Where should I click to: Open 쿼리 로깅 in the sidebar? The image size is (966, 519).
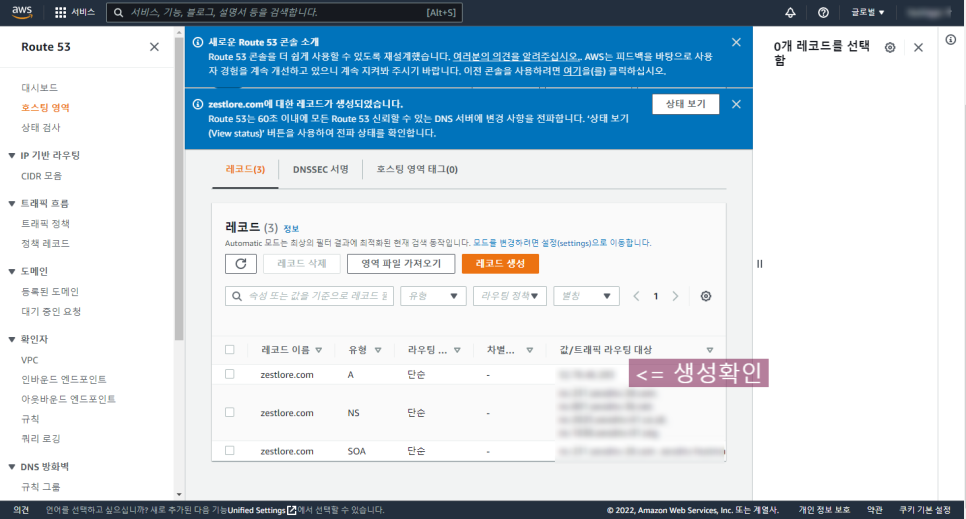click(41, 439)
